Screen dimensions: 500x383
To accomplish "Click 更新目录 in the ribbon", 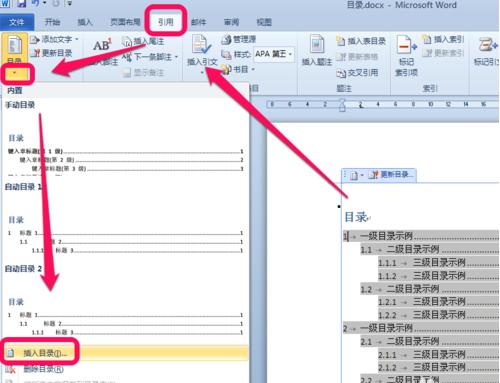I will click(52, 53).
